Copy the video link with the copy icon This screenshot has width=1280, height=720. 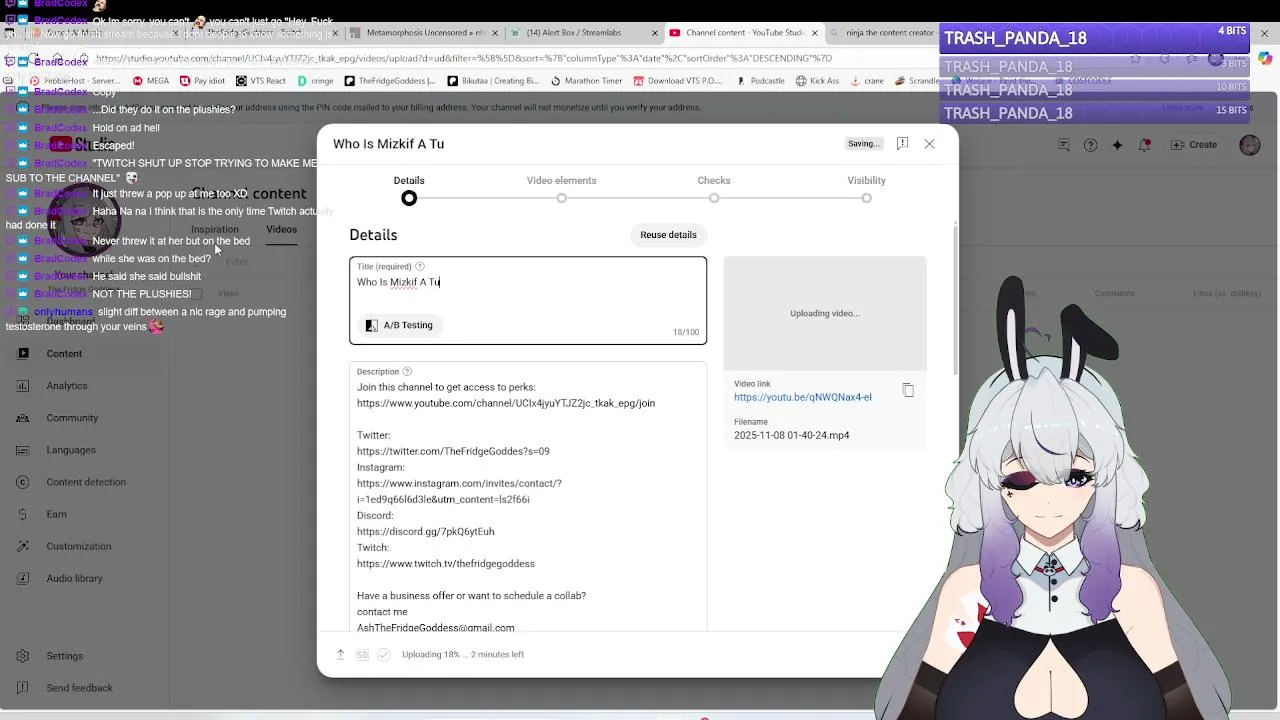coord(908,390)
